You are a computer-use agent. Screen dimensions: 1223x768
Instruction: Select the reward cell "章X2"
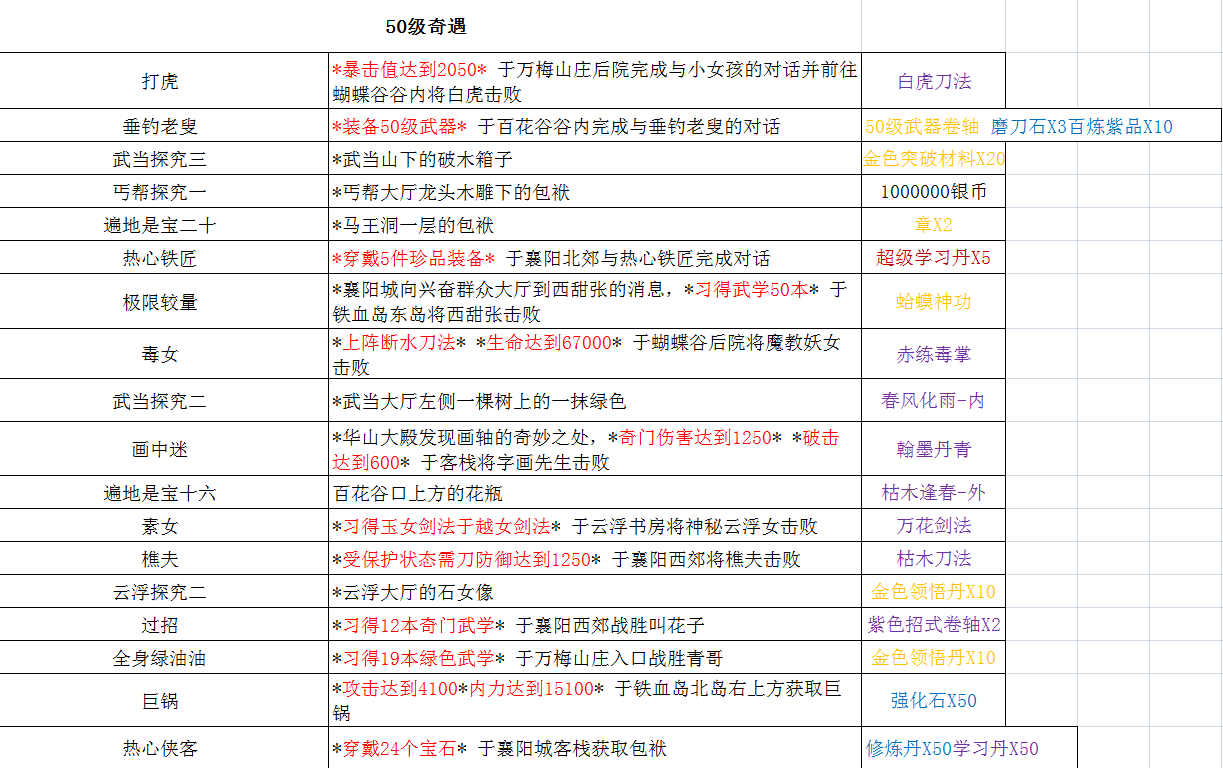point(934,225)
